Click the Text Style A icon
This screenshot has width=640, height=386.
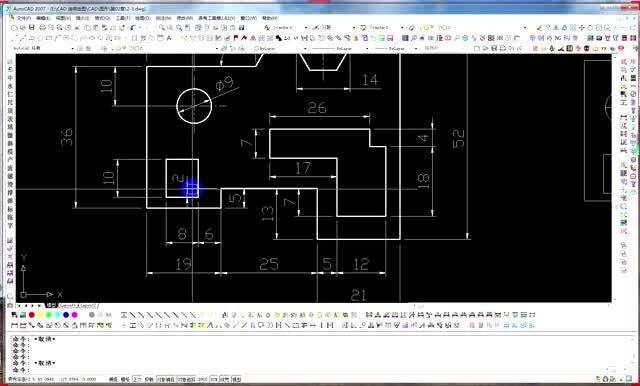267,28
